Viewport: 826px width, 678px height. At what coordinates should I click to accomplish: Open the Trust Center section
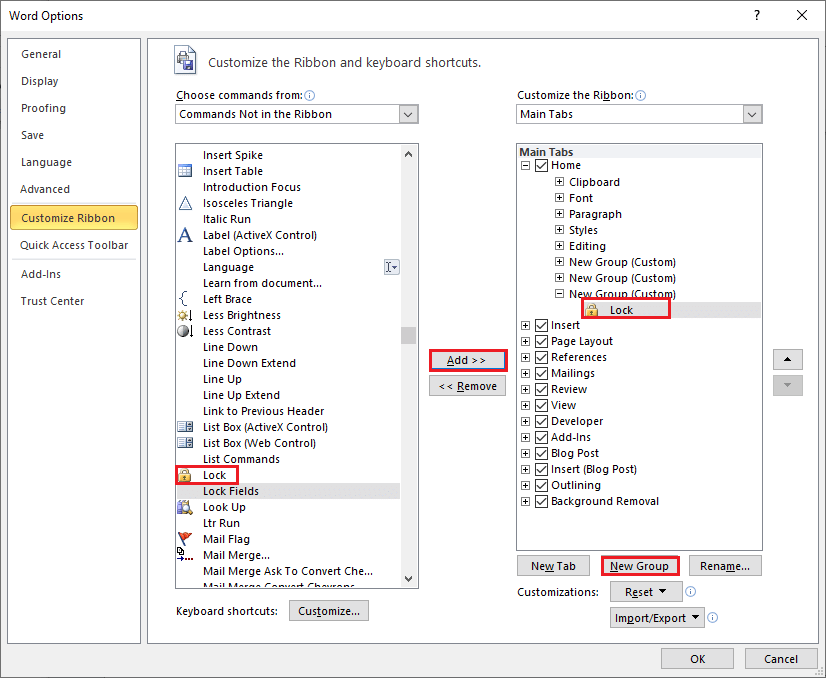point(52,301)
